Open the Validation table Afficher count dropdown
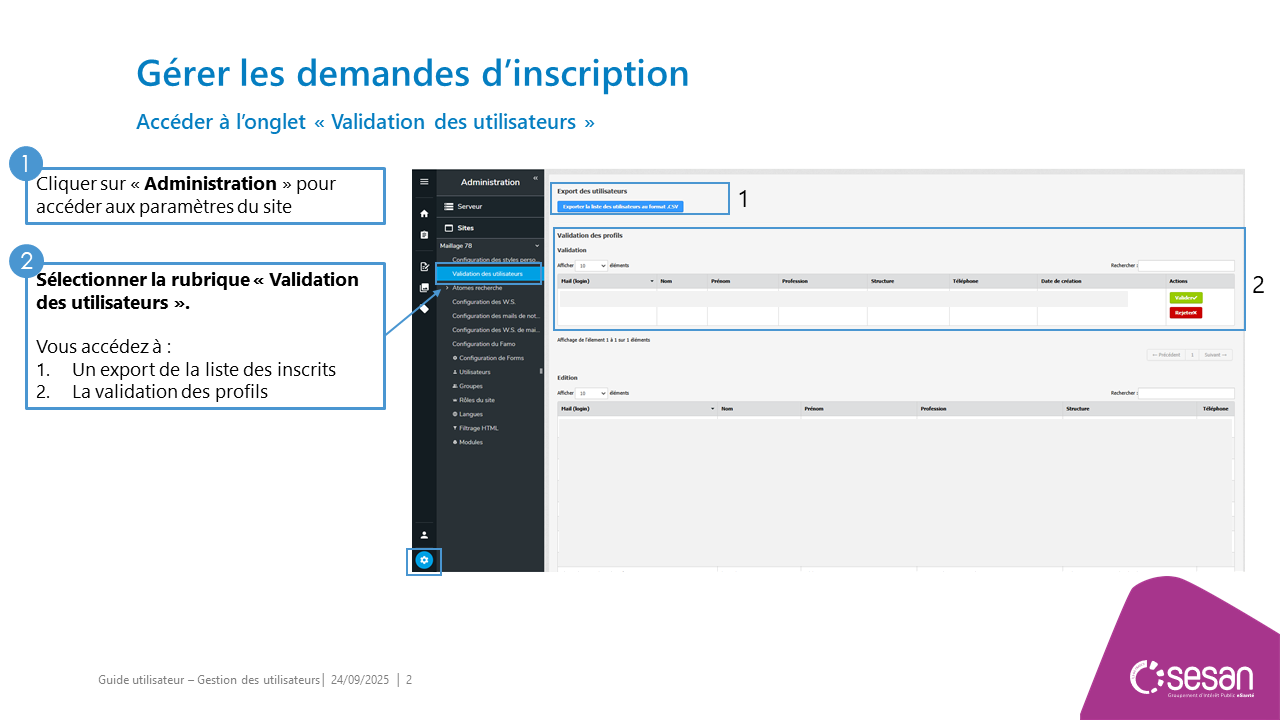The image size is (1280, 720). point(591,266)
